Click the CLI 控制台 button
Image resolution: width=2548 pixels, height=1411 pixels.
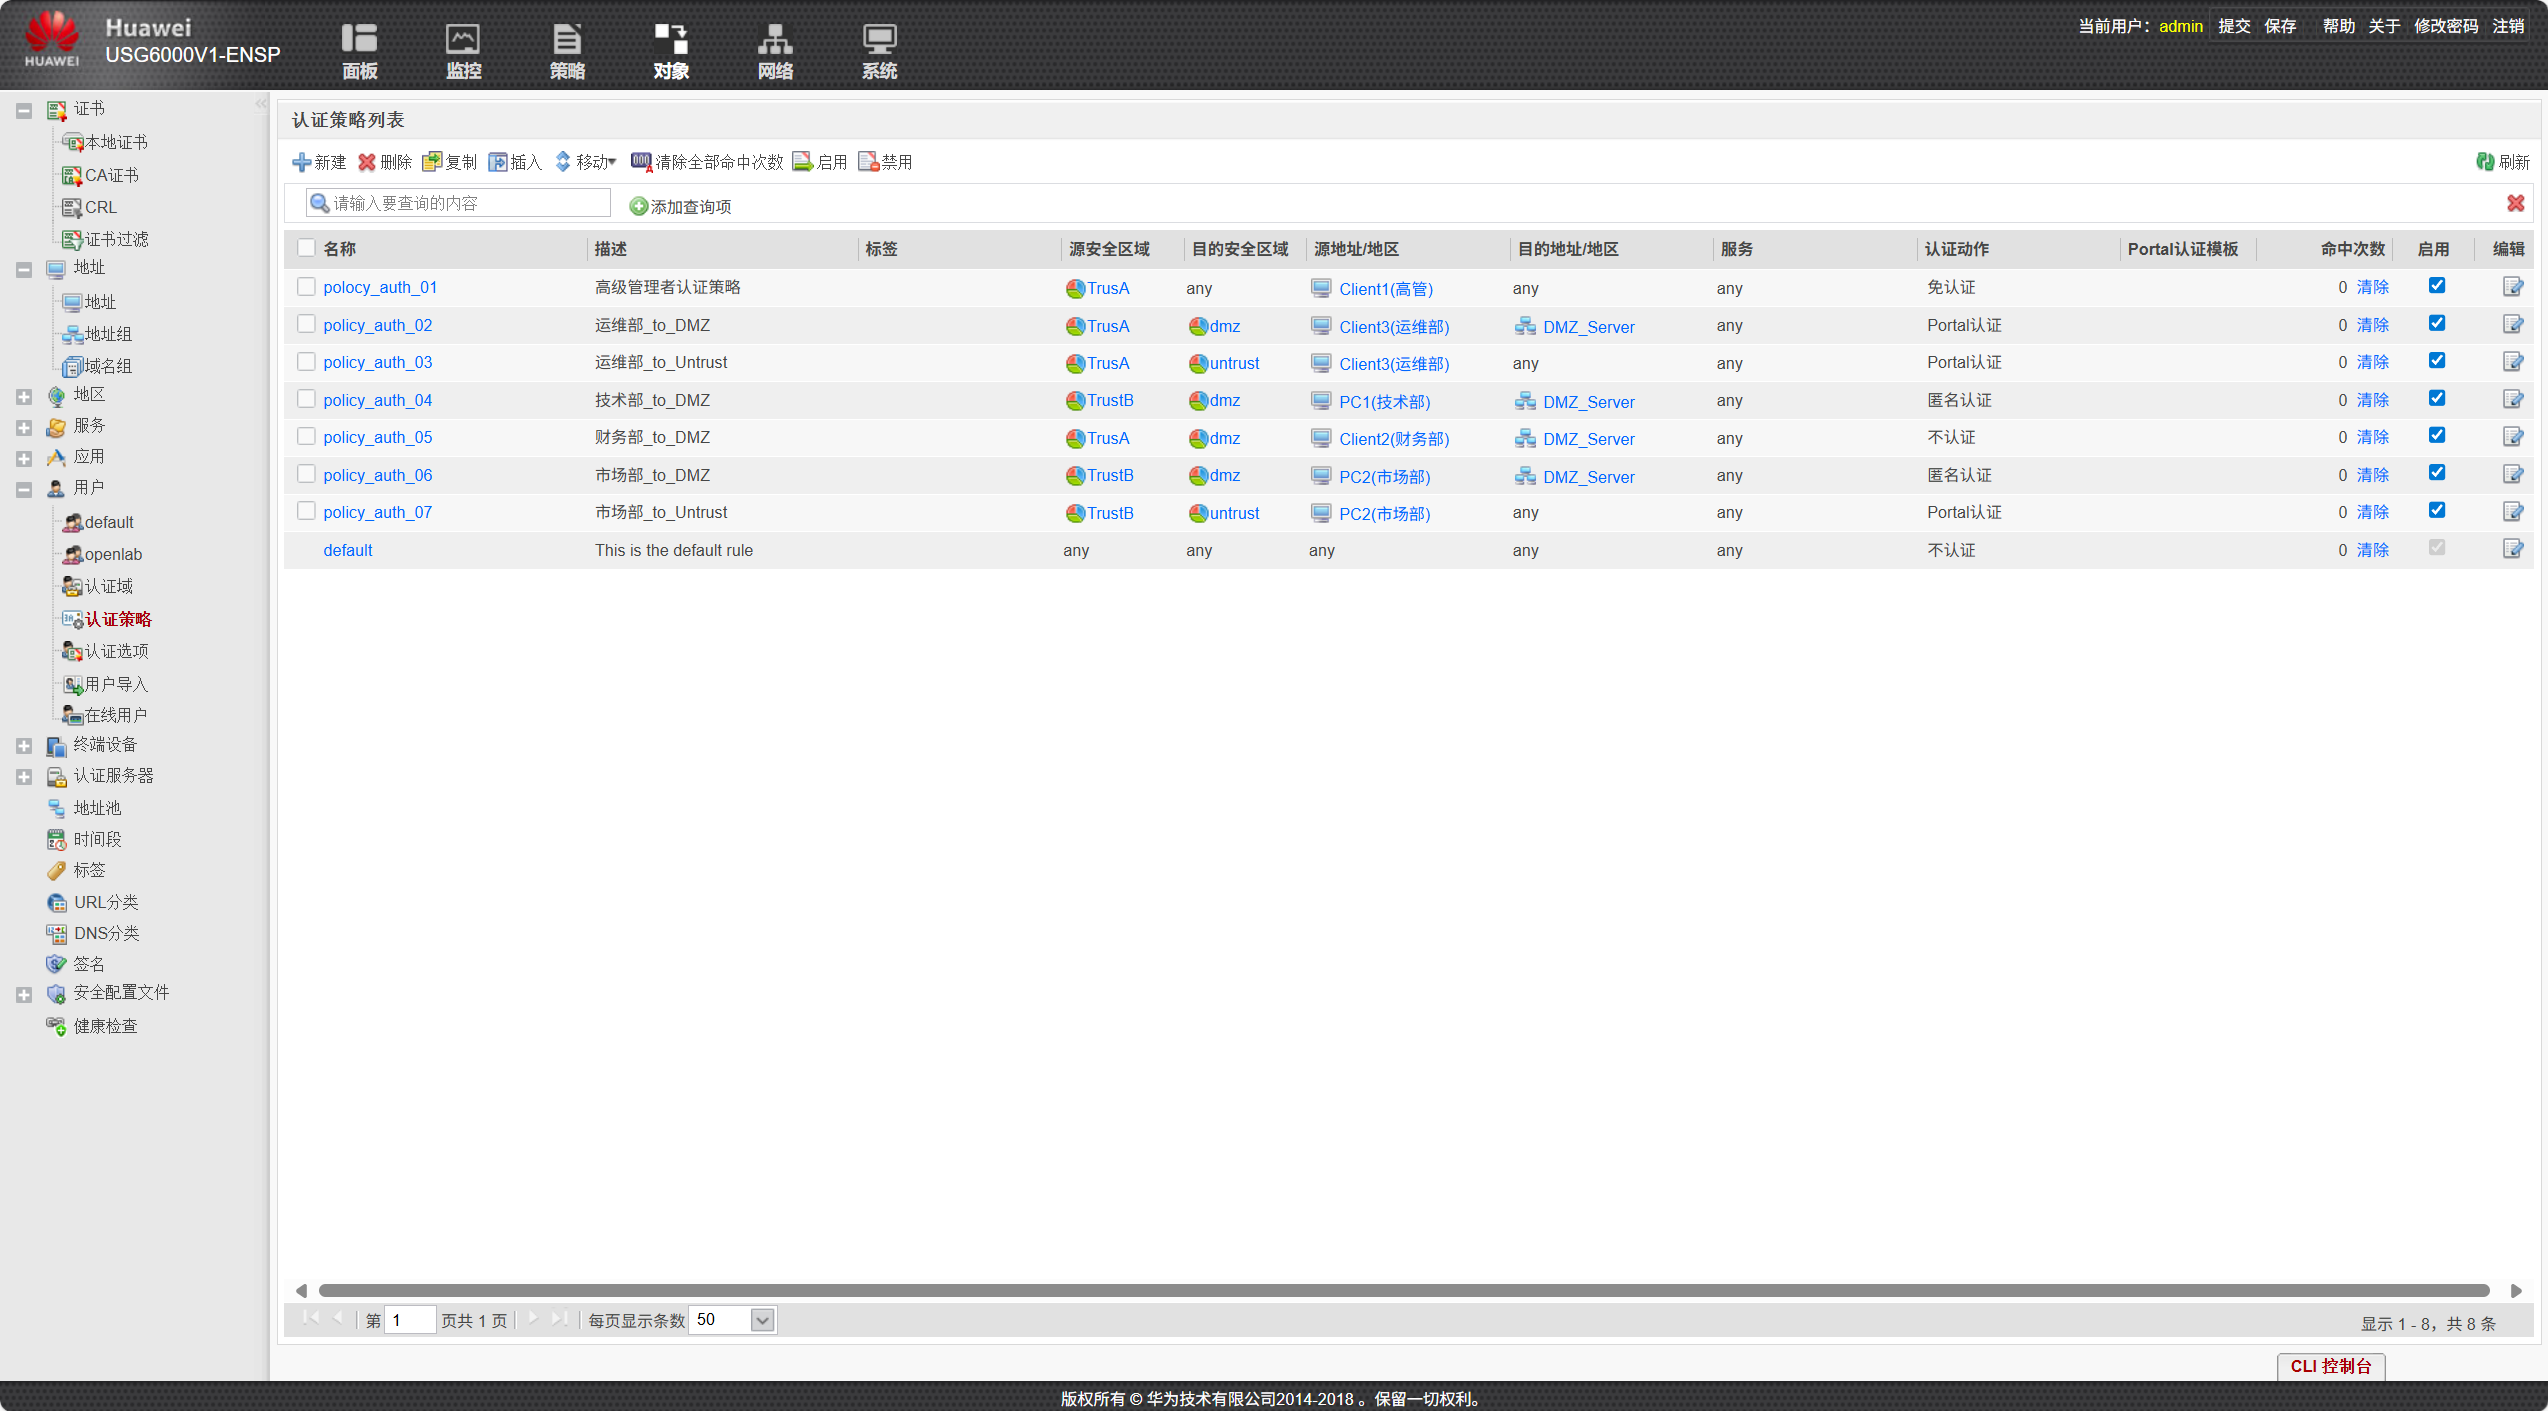pos(2330,1366)
